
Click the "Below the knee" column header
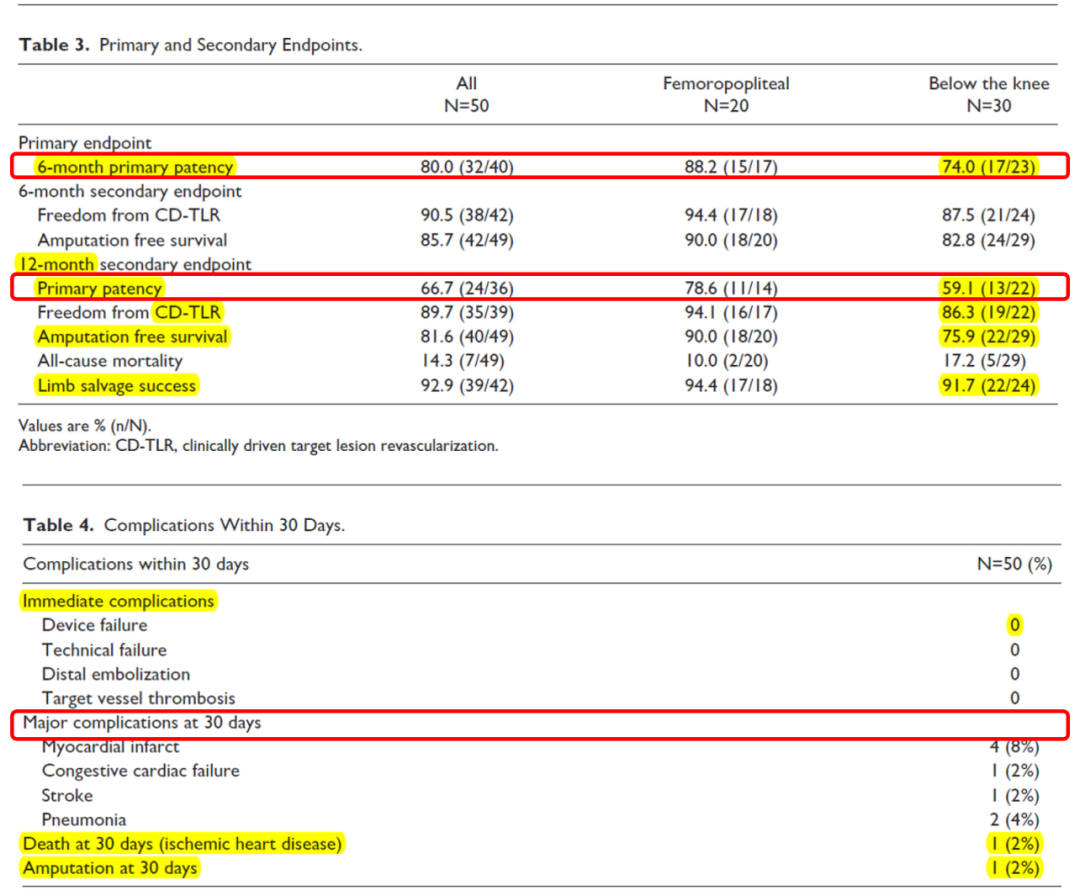[988, 83]
